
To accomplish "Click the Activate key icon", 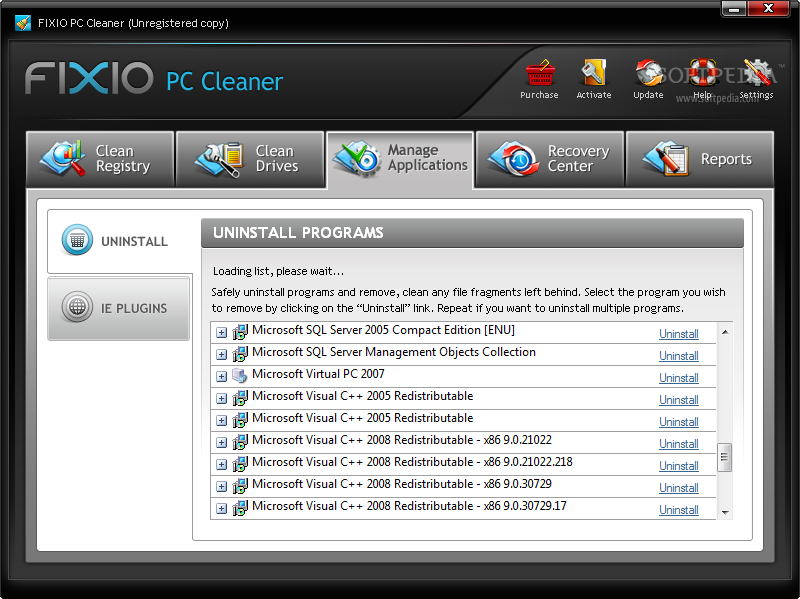I will [x=593, y=72].
